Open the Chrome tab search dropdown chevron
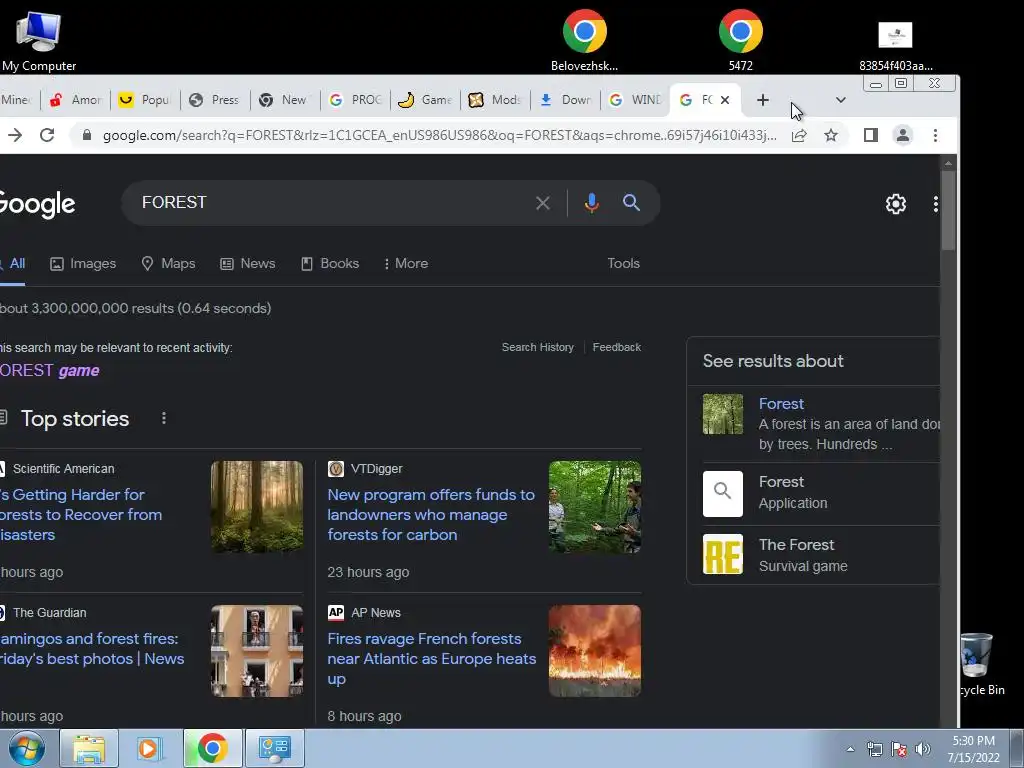1024x768 pixels. pyautogui.click(x=840, y=100)
